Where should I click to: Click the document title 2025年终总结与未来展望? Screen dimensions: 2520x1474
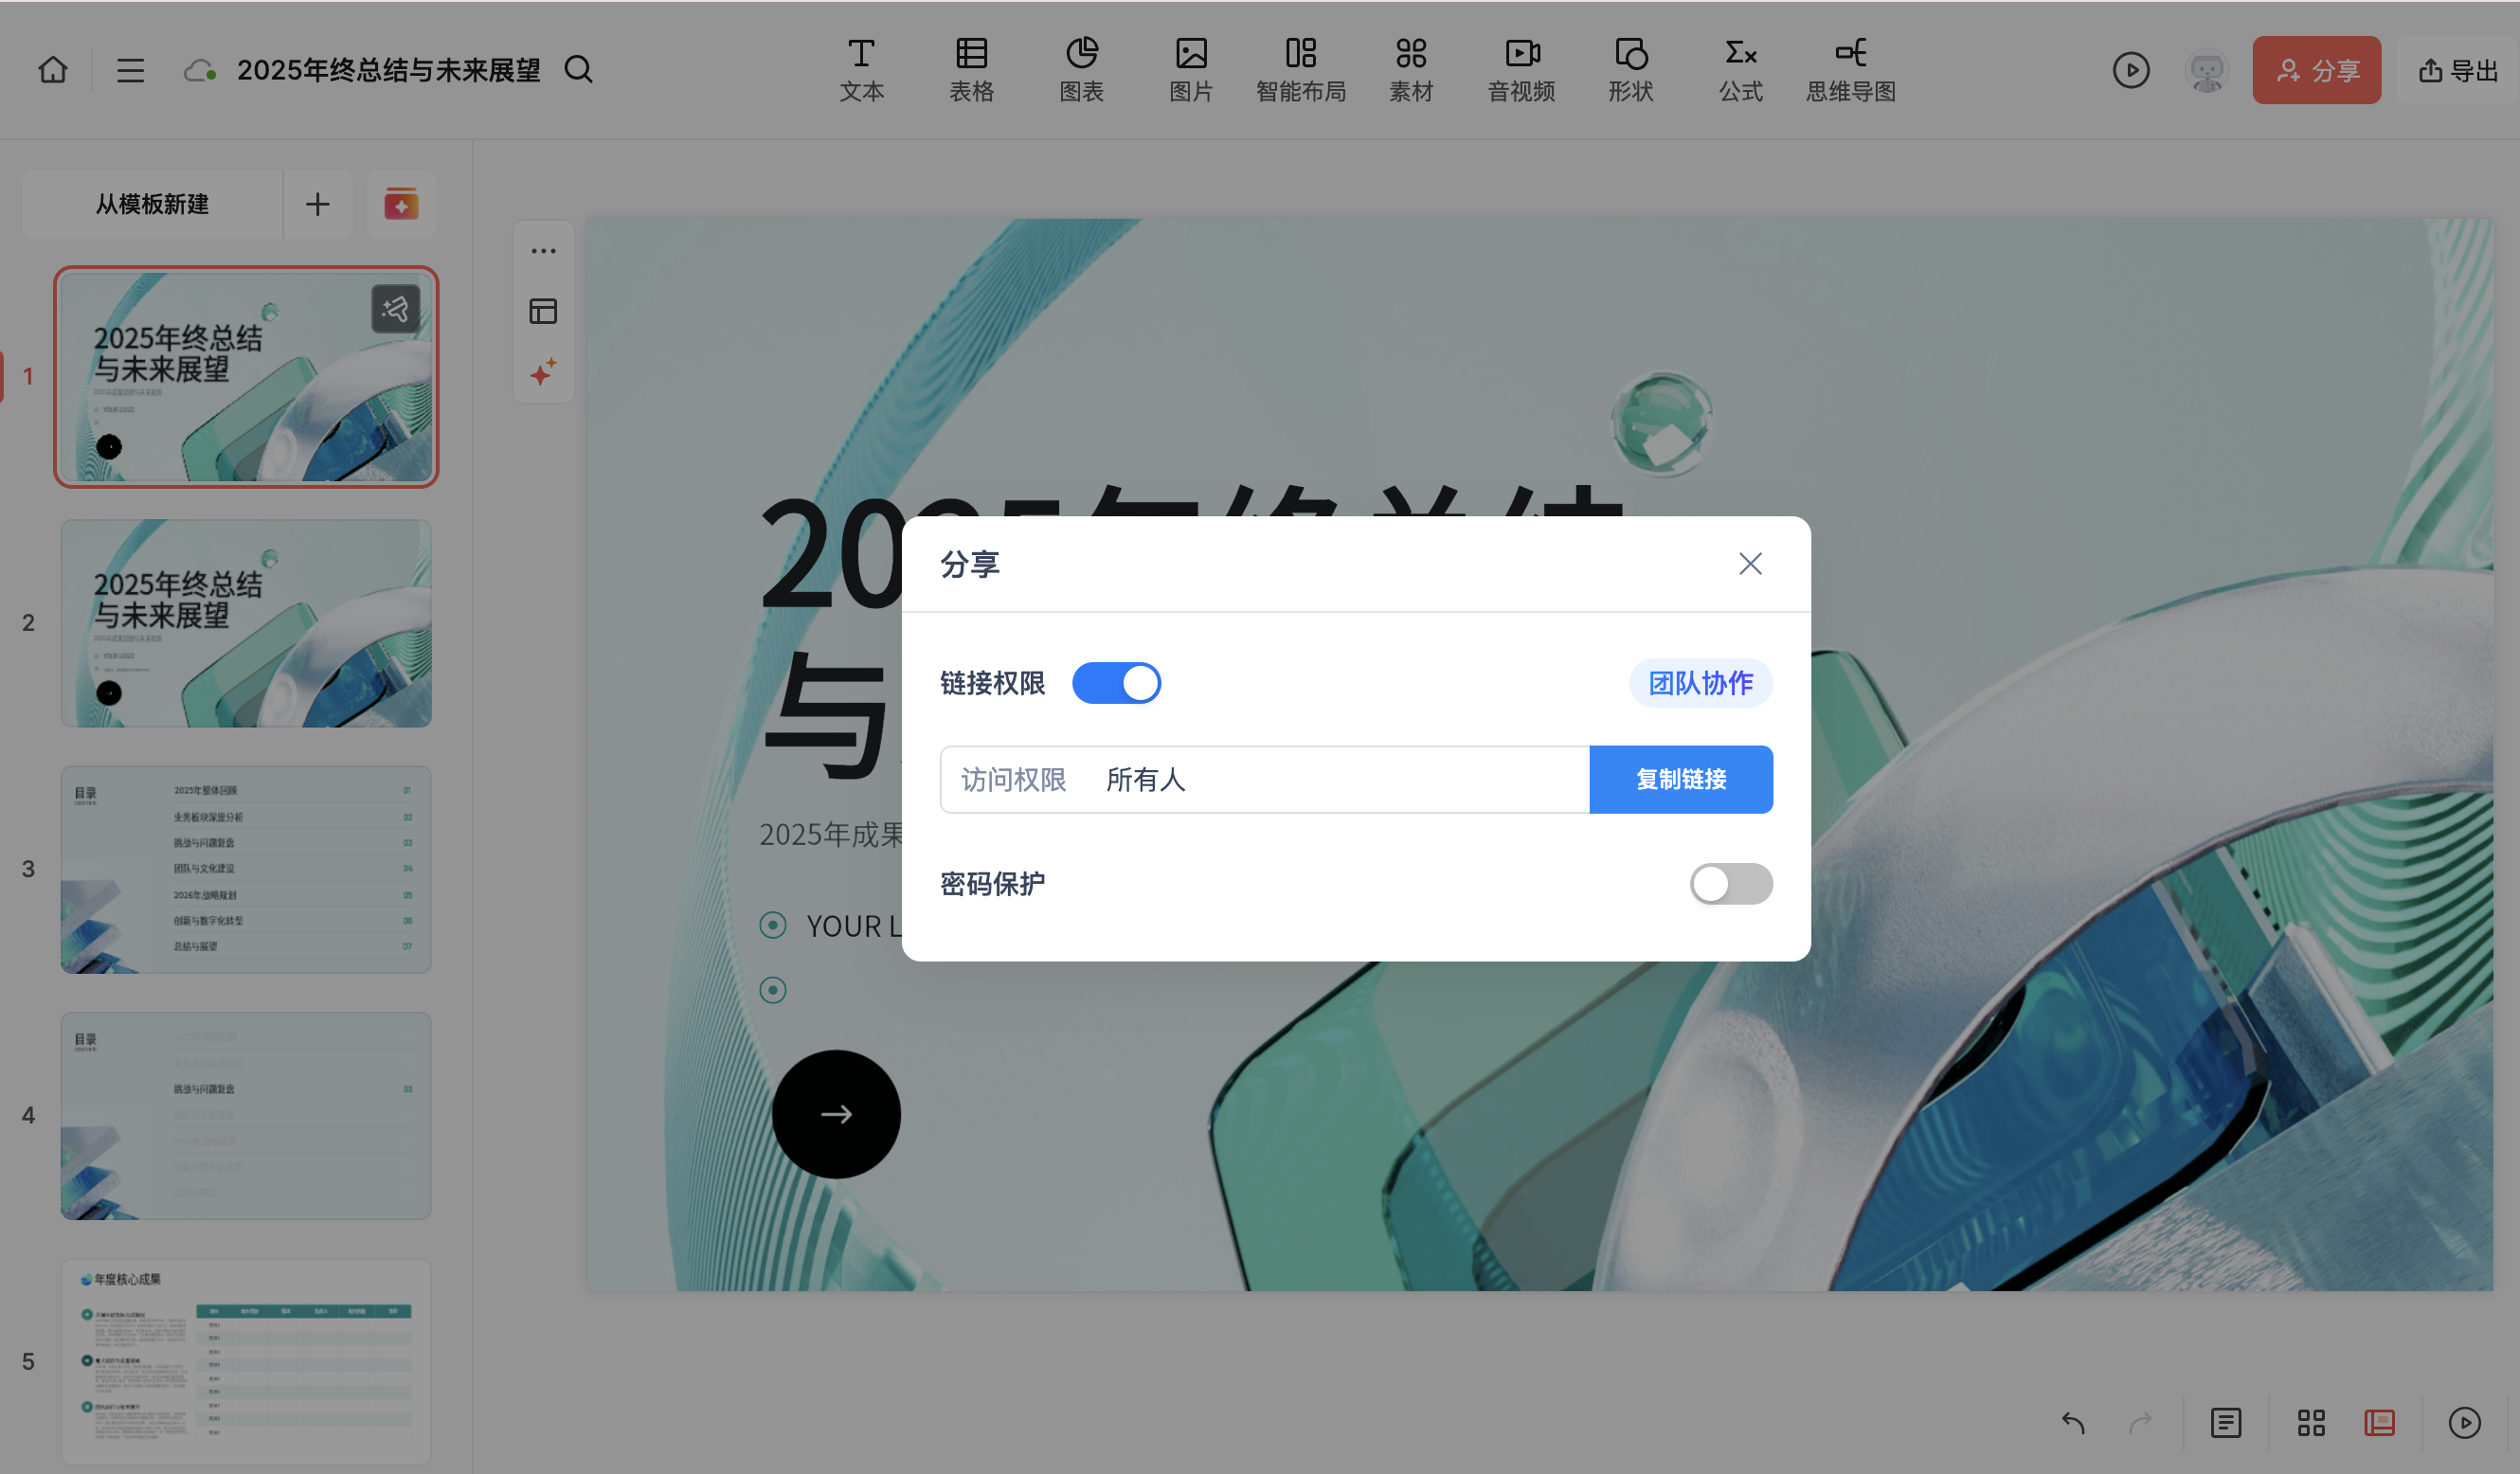[388, 70]
